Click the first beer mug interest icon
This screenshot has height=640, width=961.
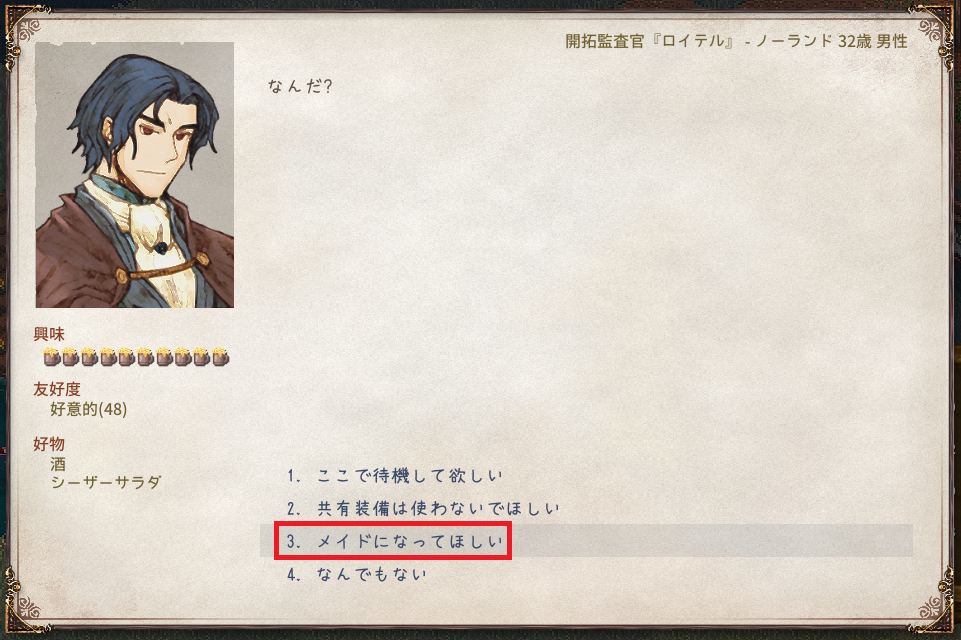(51, 356)
